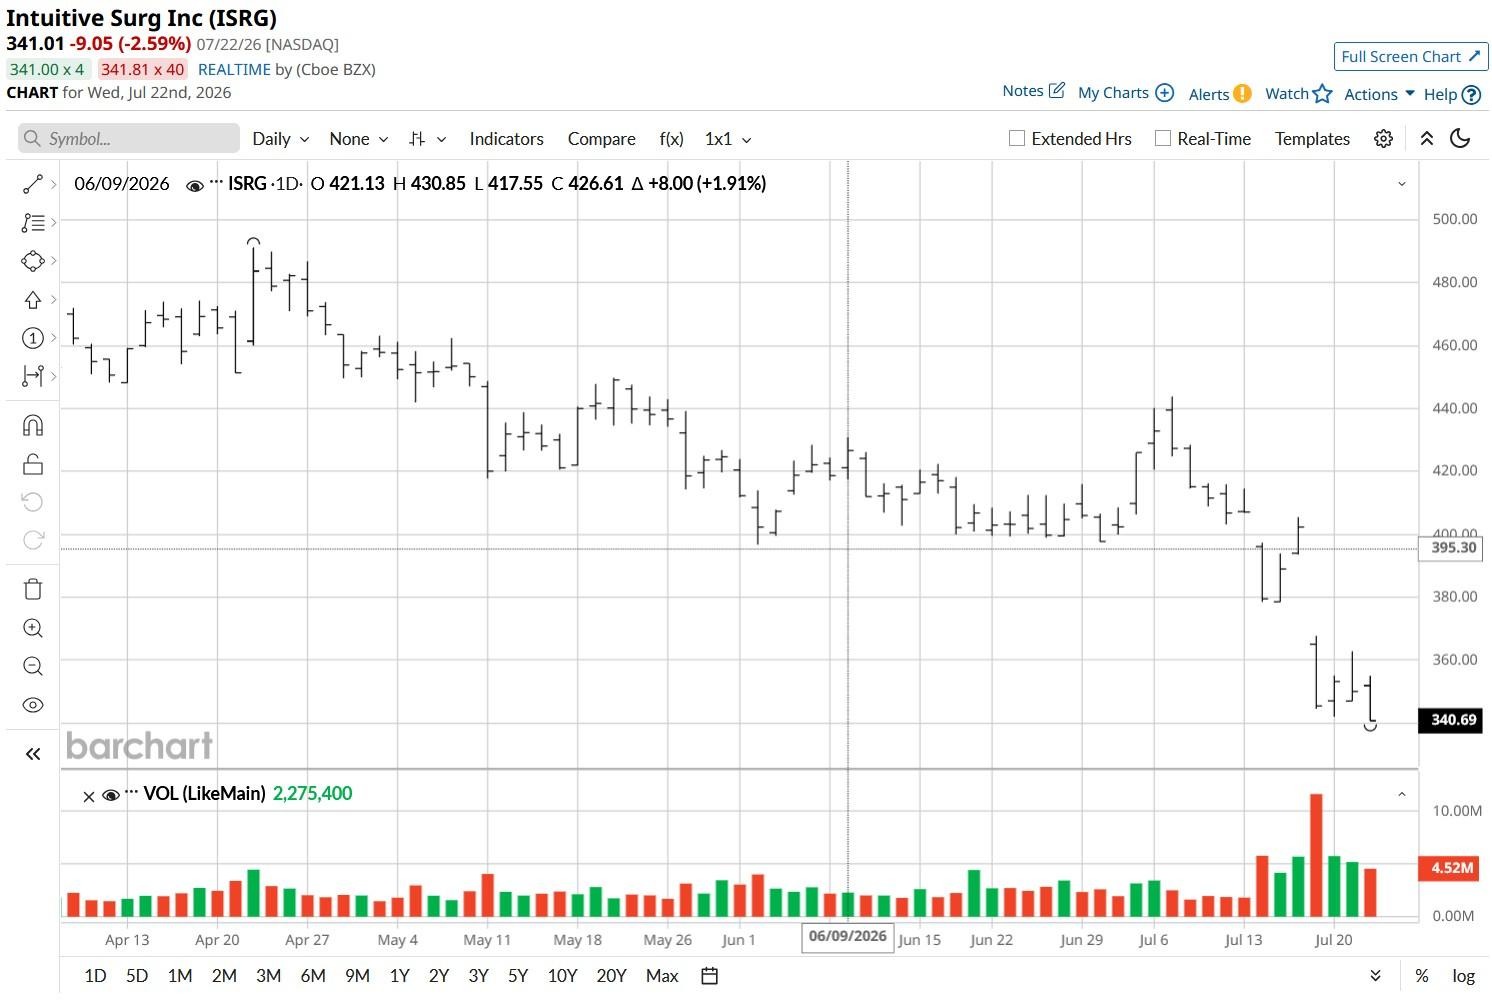Open the None dropdown
The height and width of the screenshot is (1003, 1492).
coord(359,139)
